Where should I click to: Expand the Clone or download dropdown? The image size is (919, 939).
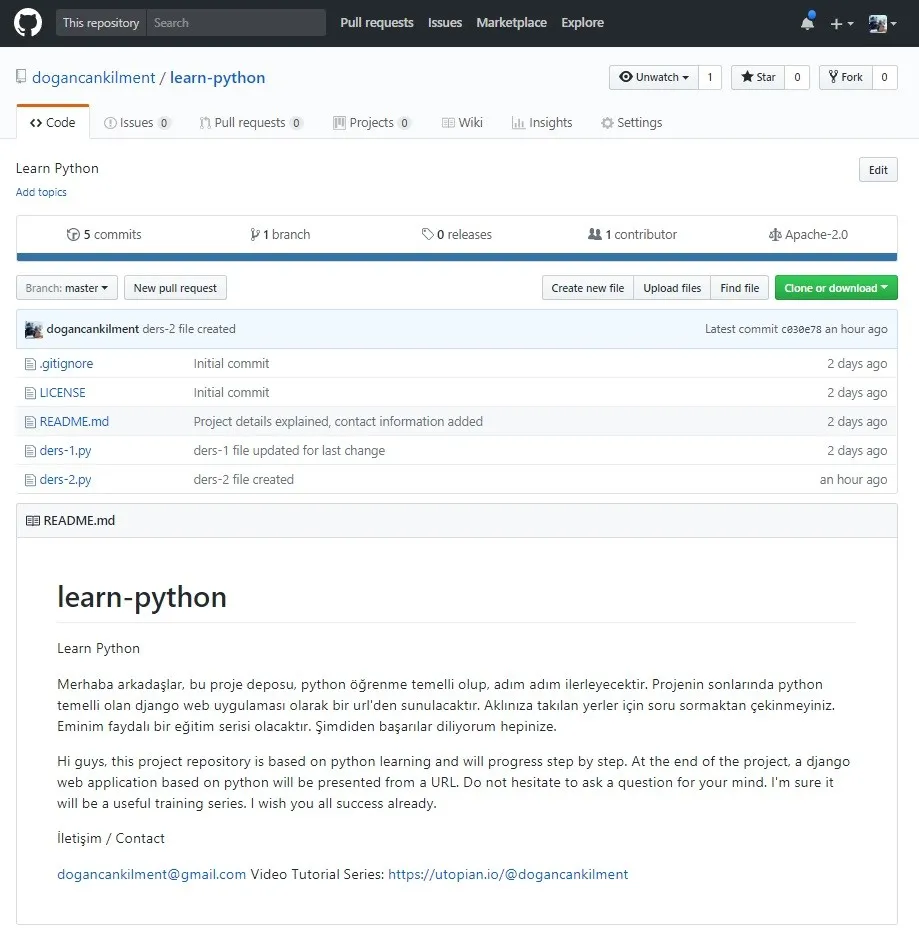[836, 288]
